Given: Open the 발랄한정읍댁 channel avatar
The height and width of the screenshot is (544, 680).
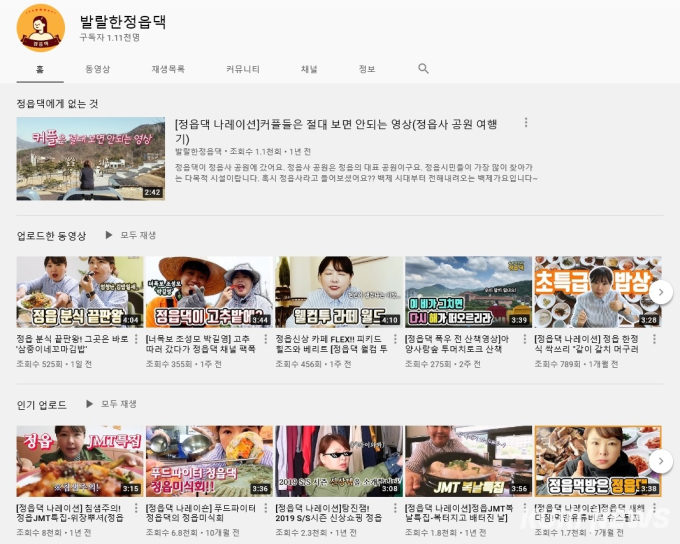Looking at the screenshot, I should click(x=41, y=27).
